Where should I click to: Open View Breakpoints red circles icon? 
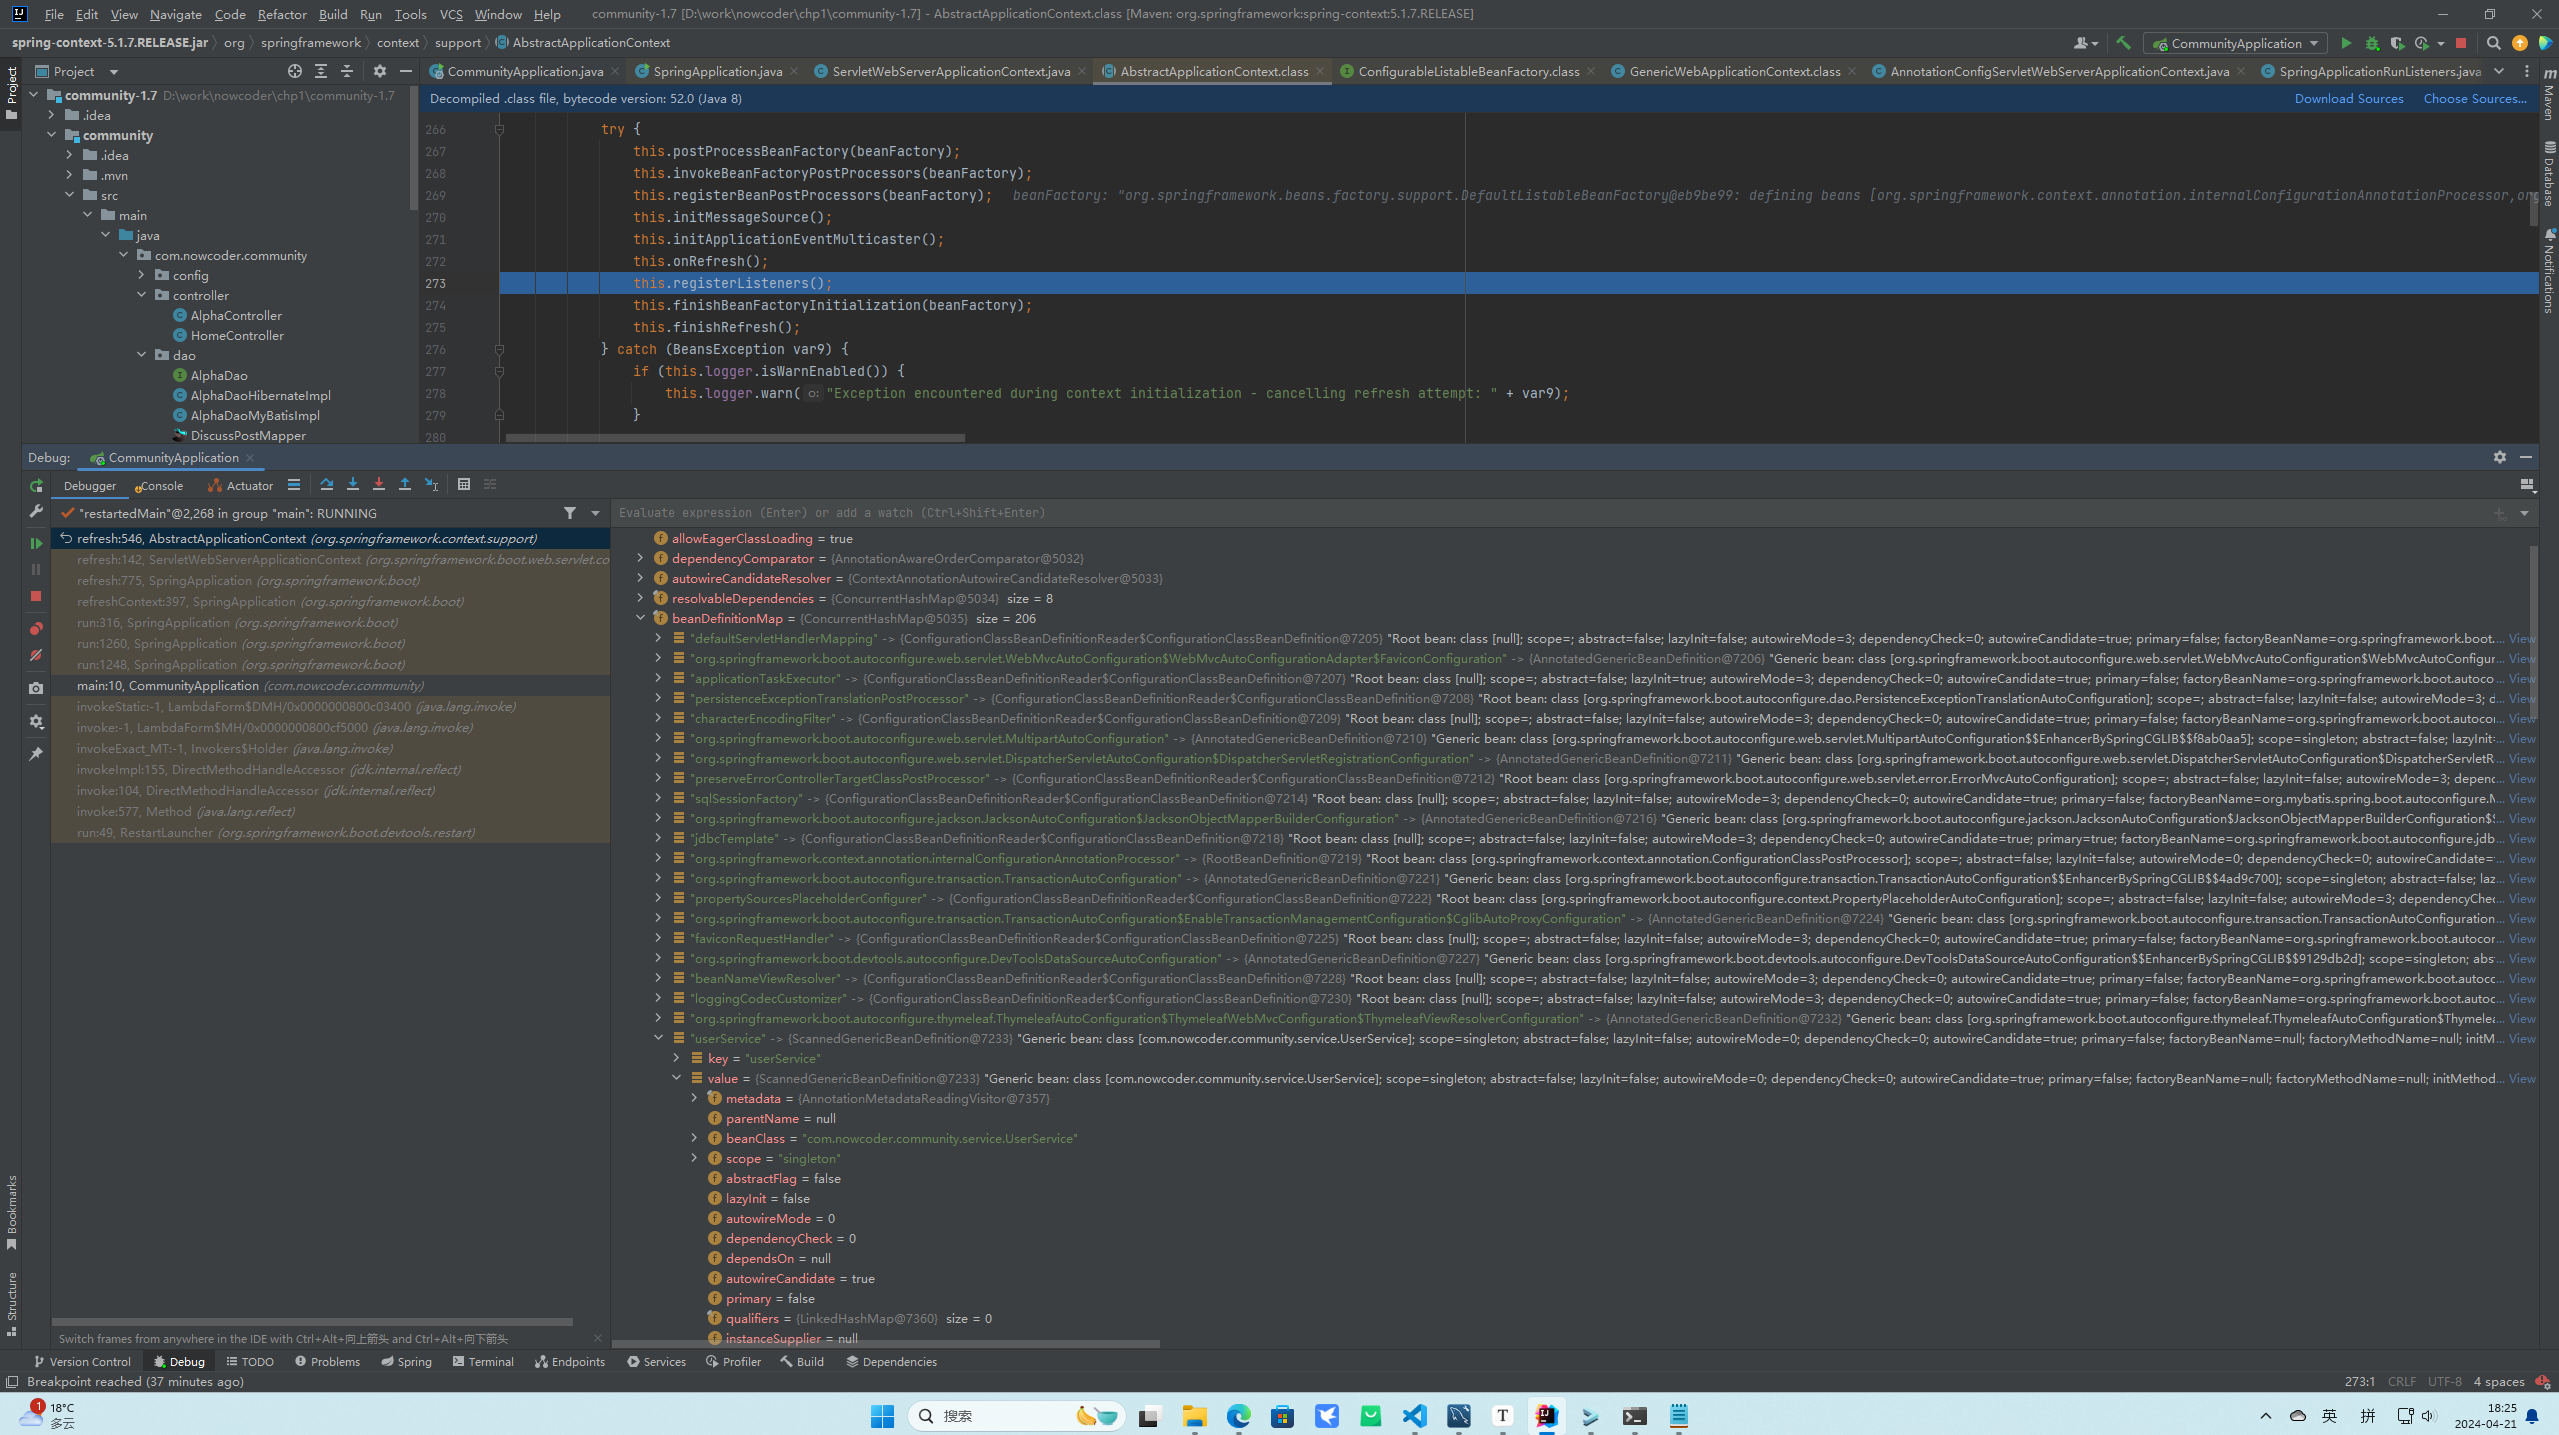coord(36,629)
